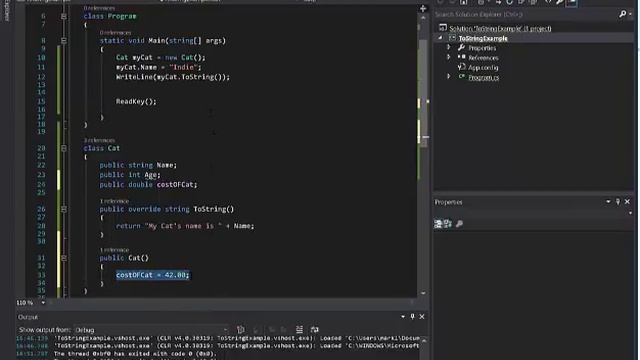
Task: Click the Solution Explorer search magnifier icon
Action: (x=622, y=14)
